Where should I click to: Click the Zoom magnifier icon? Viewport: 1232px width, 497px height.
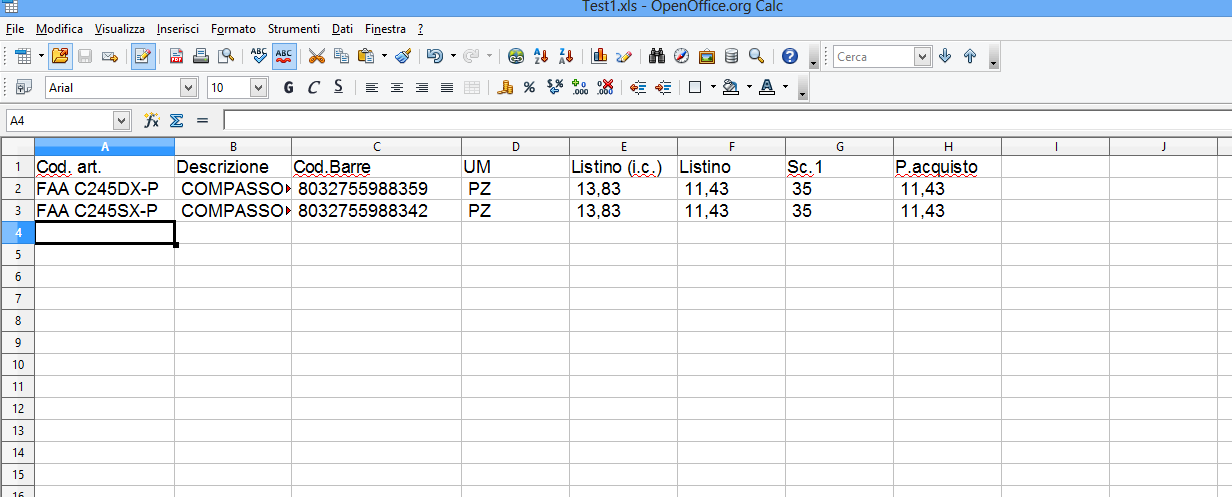coord(757,57)
